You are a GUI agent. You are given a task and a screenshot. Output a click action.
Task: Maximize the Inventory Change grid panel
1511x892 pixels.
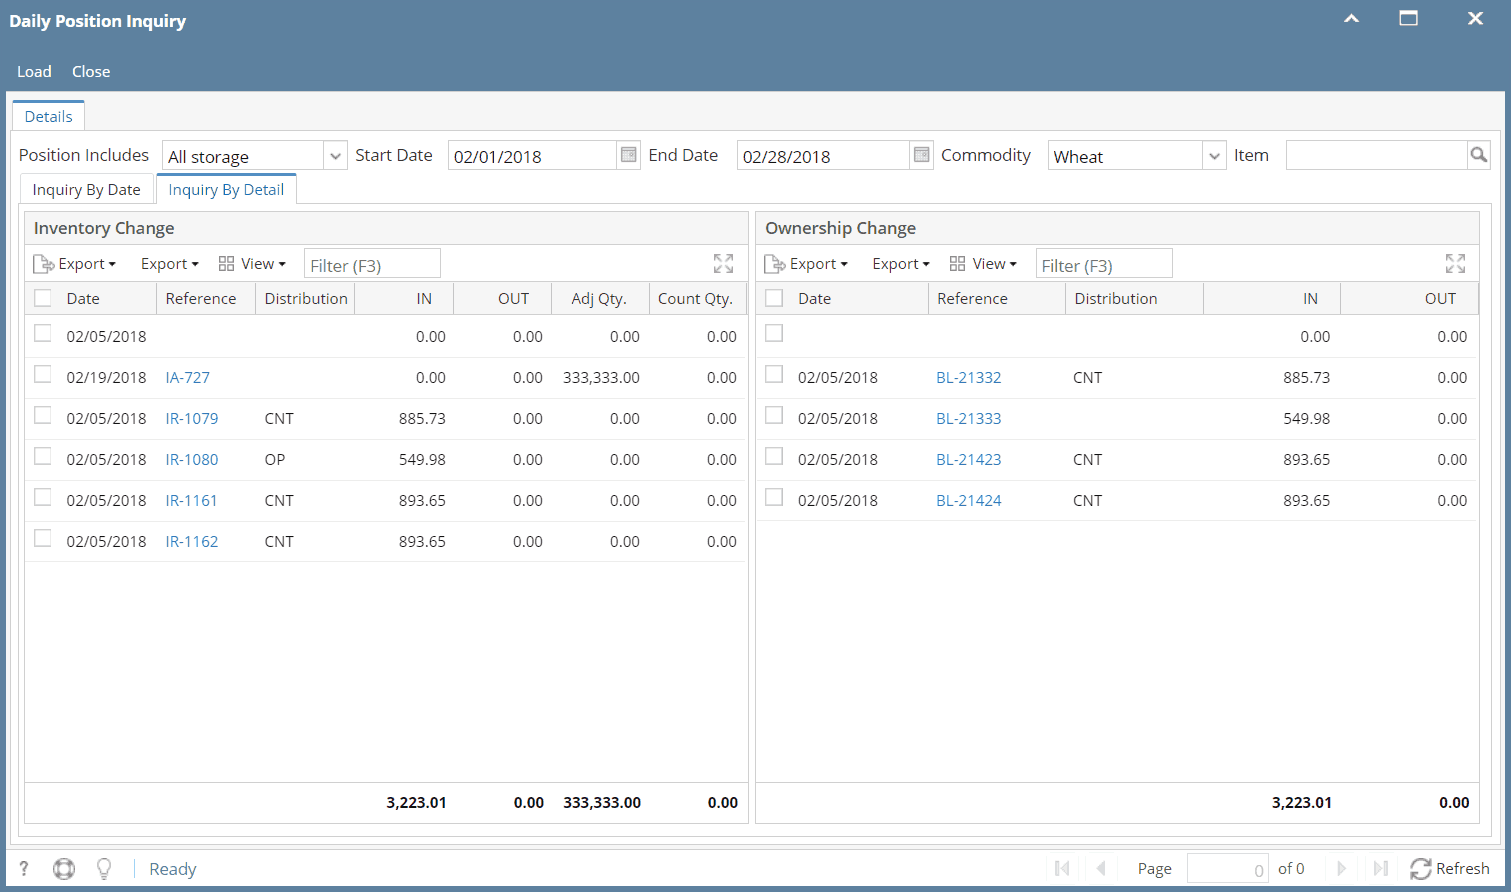click(x=723, y=264)
